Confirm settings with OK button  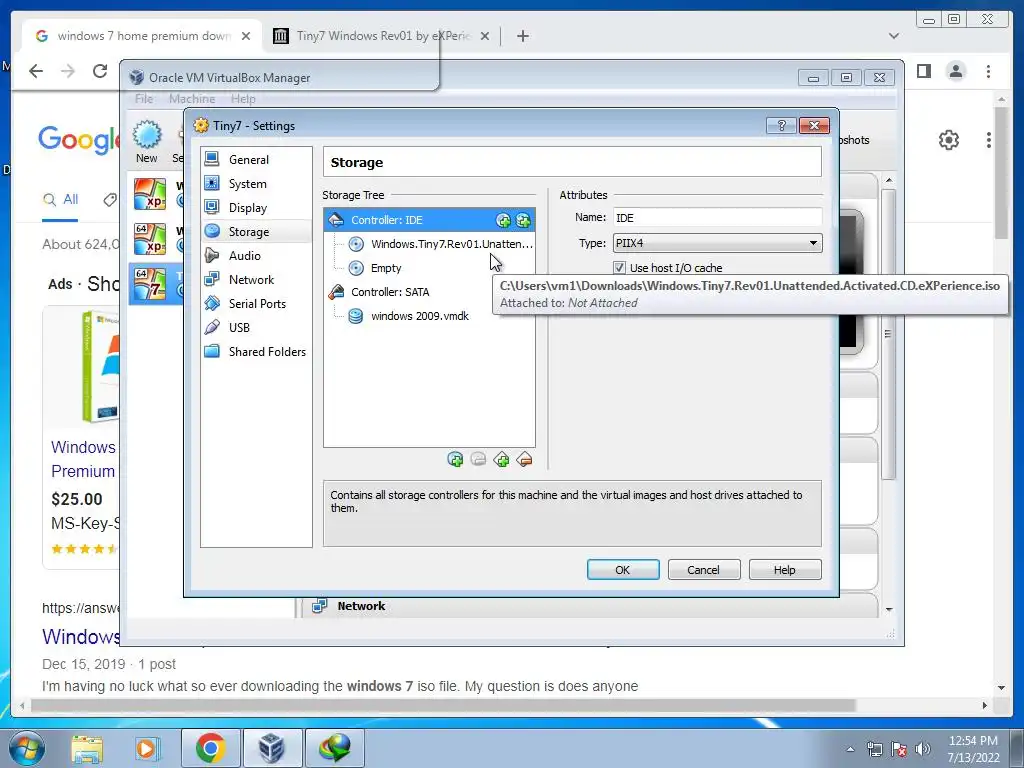click(623, 569)
